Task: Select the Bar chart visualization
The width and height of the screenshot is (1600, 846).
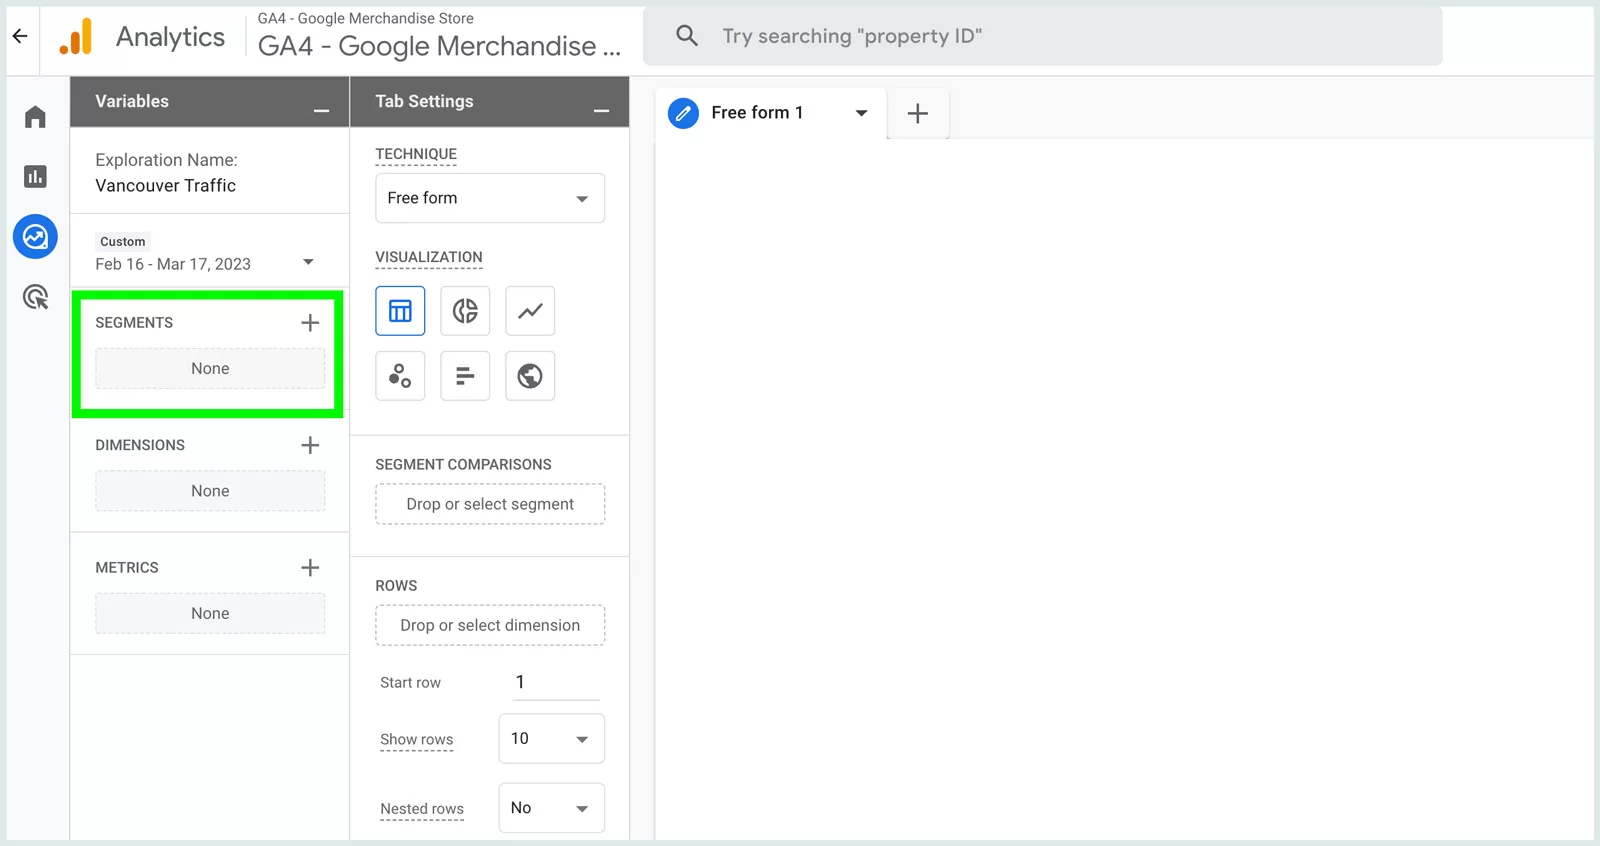Action: (x=465, y=376)
